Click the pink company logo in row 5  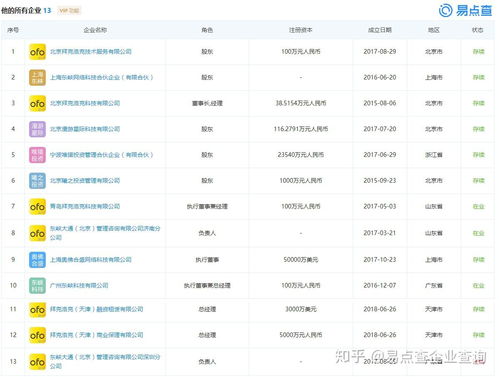(37, 155)
